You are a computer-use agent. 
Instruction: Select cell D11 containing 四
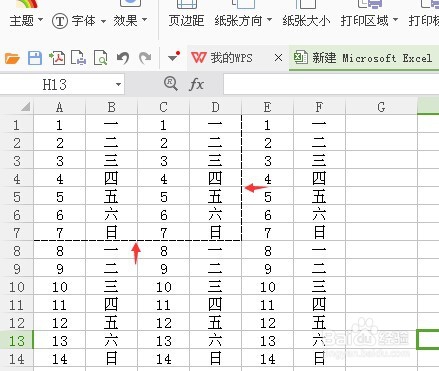point(215,305)
